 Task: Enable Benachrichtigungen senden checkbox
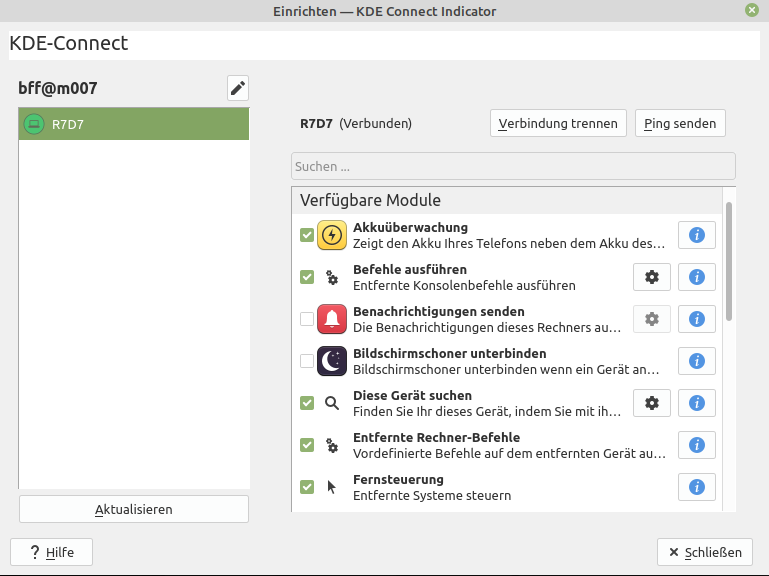point(307,319)
